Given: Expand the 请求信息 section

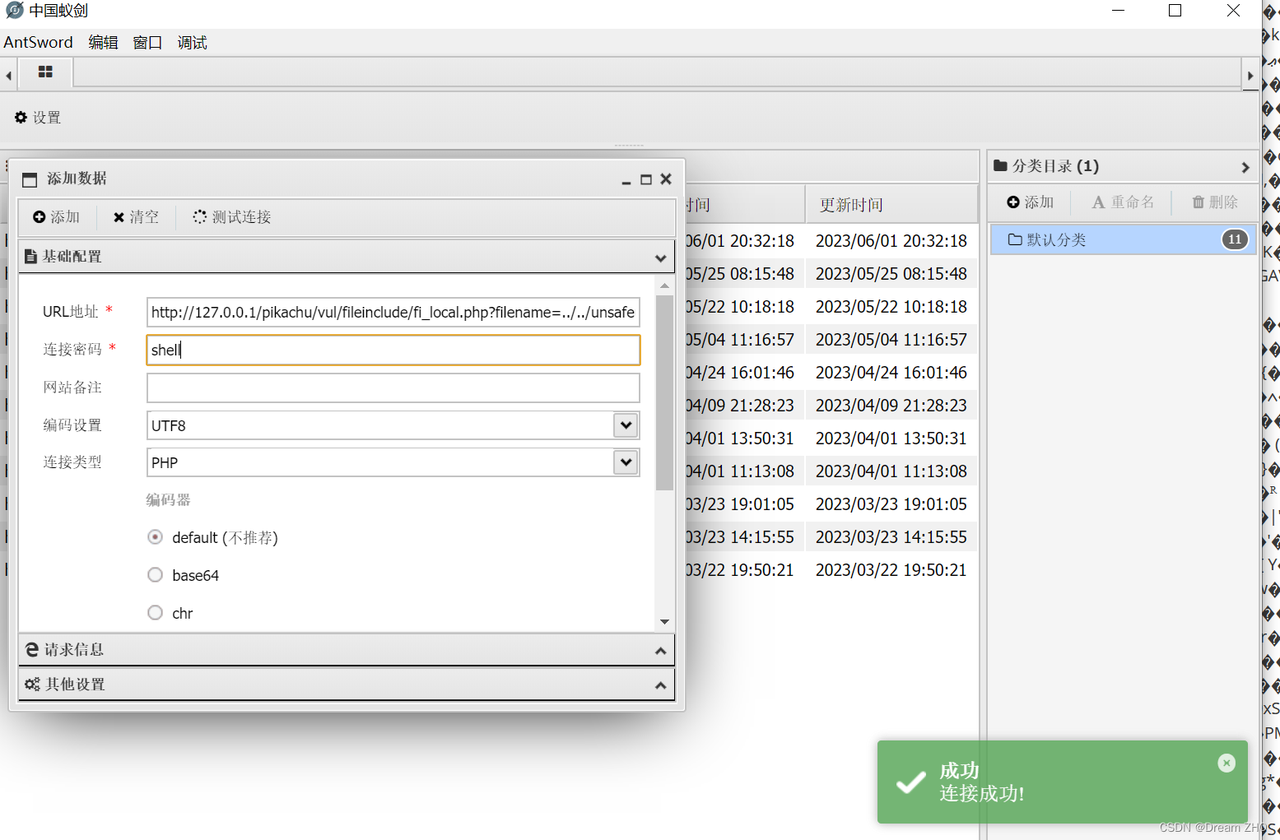Looking at the screenshot, I should (x=346, y=650).
